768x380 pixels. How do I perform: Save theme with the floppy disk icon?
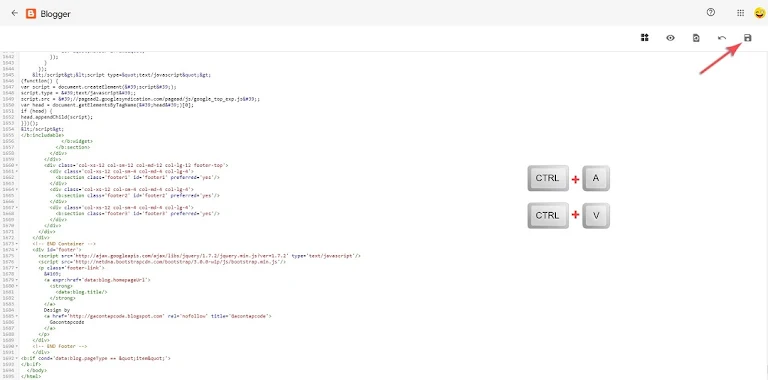coord(747,38)
